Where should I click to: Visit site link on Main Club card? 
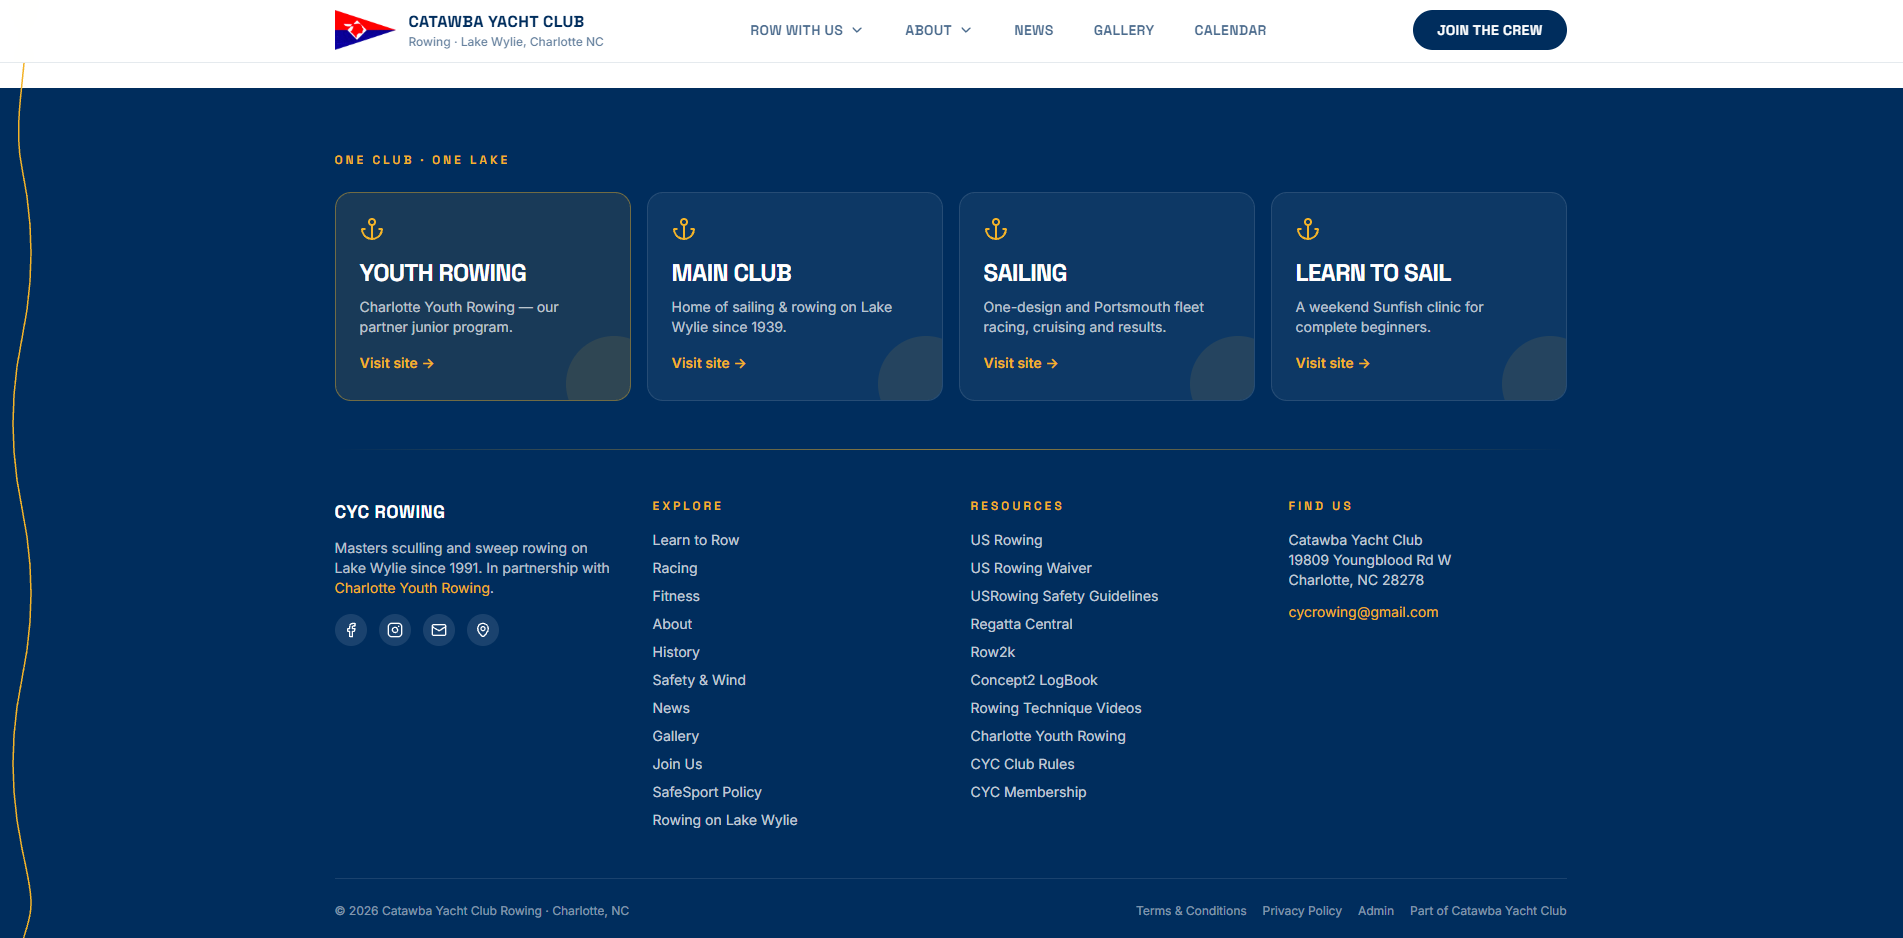tap(709, 363)
